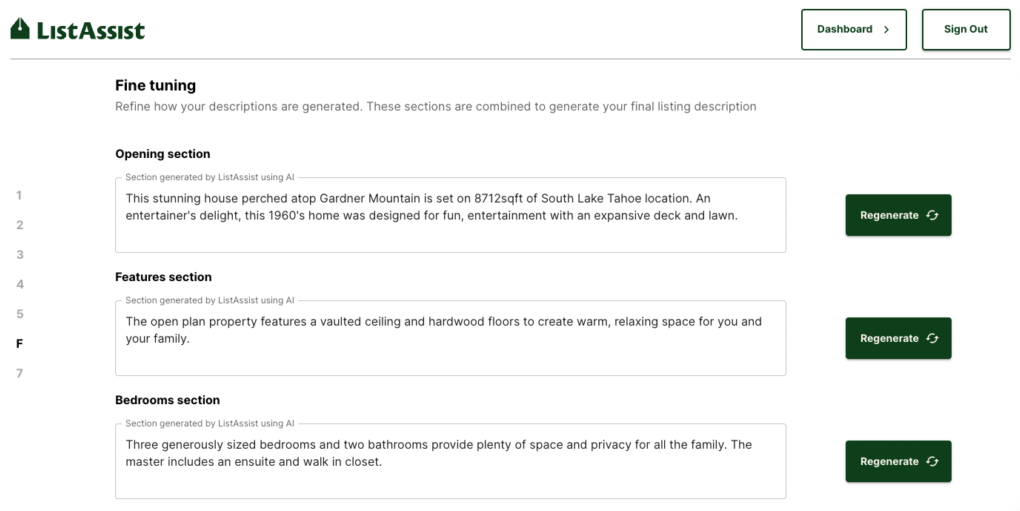The image size is (1020, 511).
Task: Navigate to step 5 in sidebar
Action: [19, 314]
